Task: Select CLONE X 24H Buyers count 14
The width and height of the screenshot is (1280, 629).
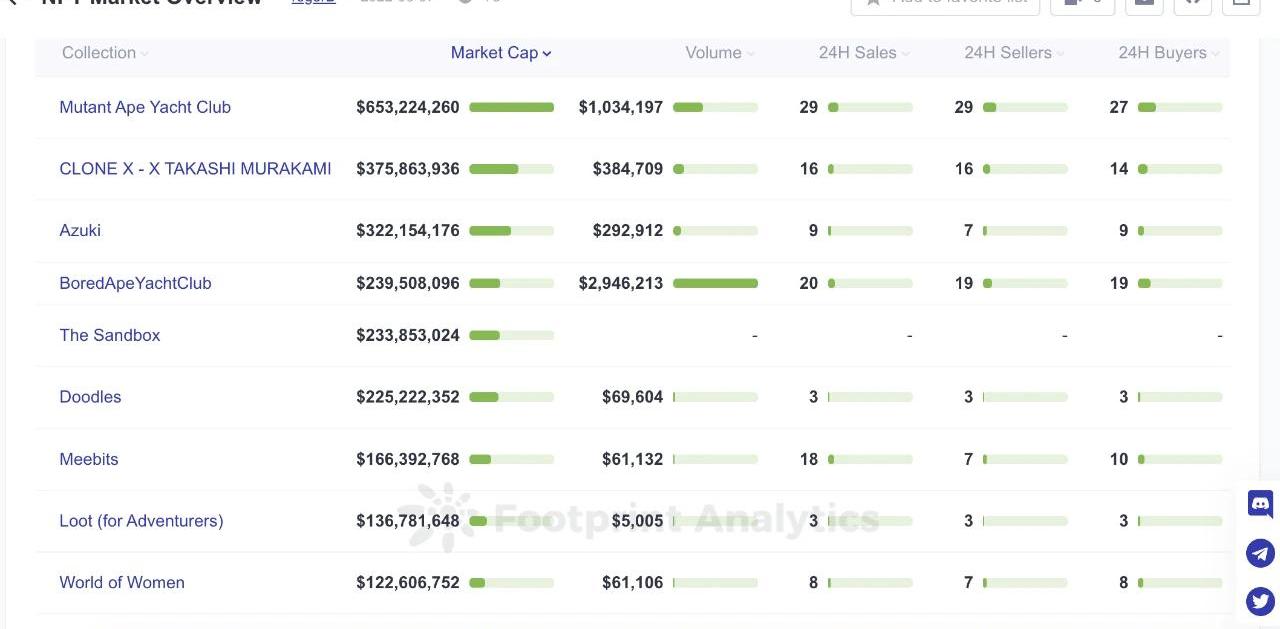Action: (x=1119, y=169)
